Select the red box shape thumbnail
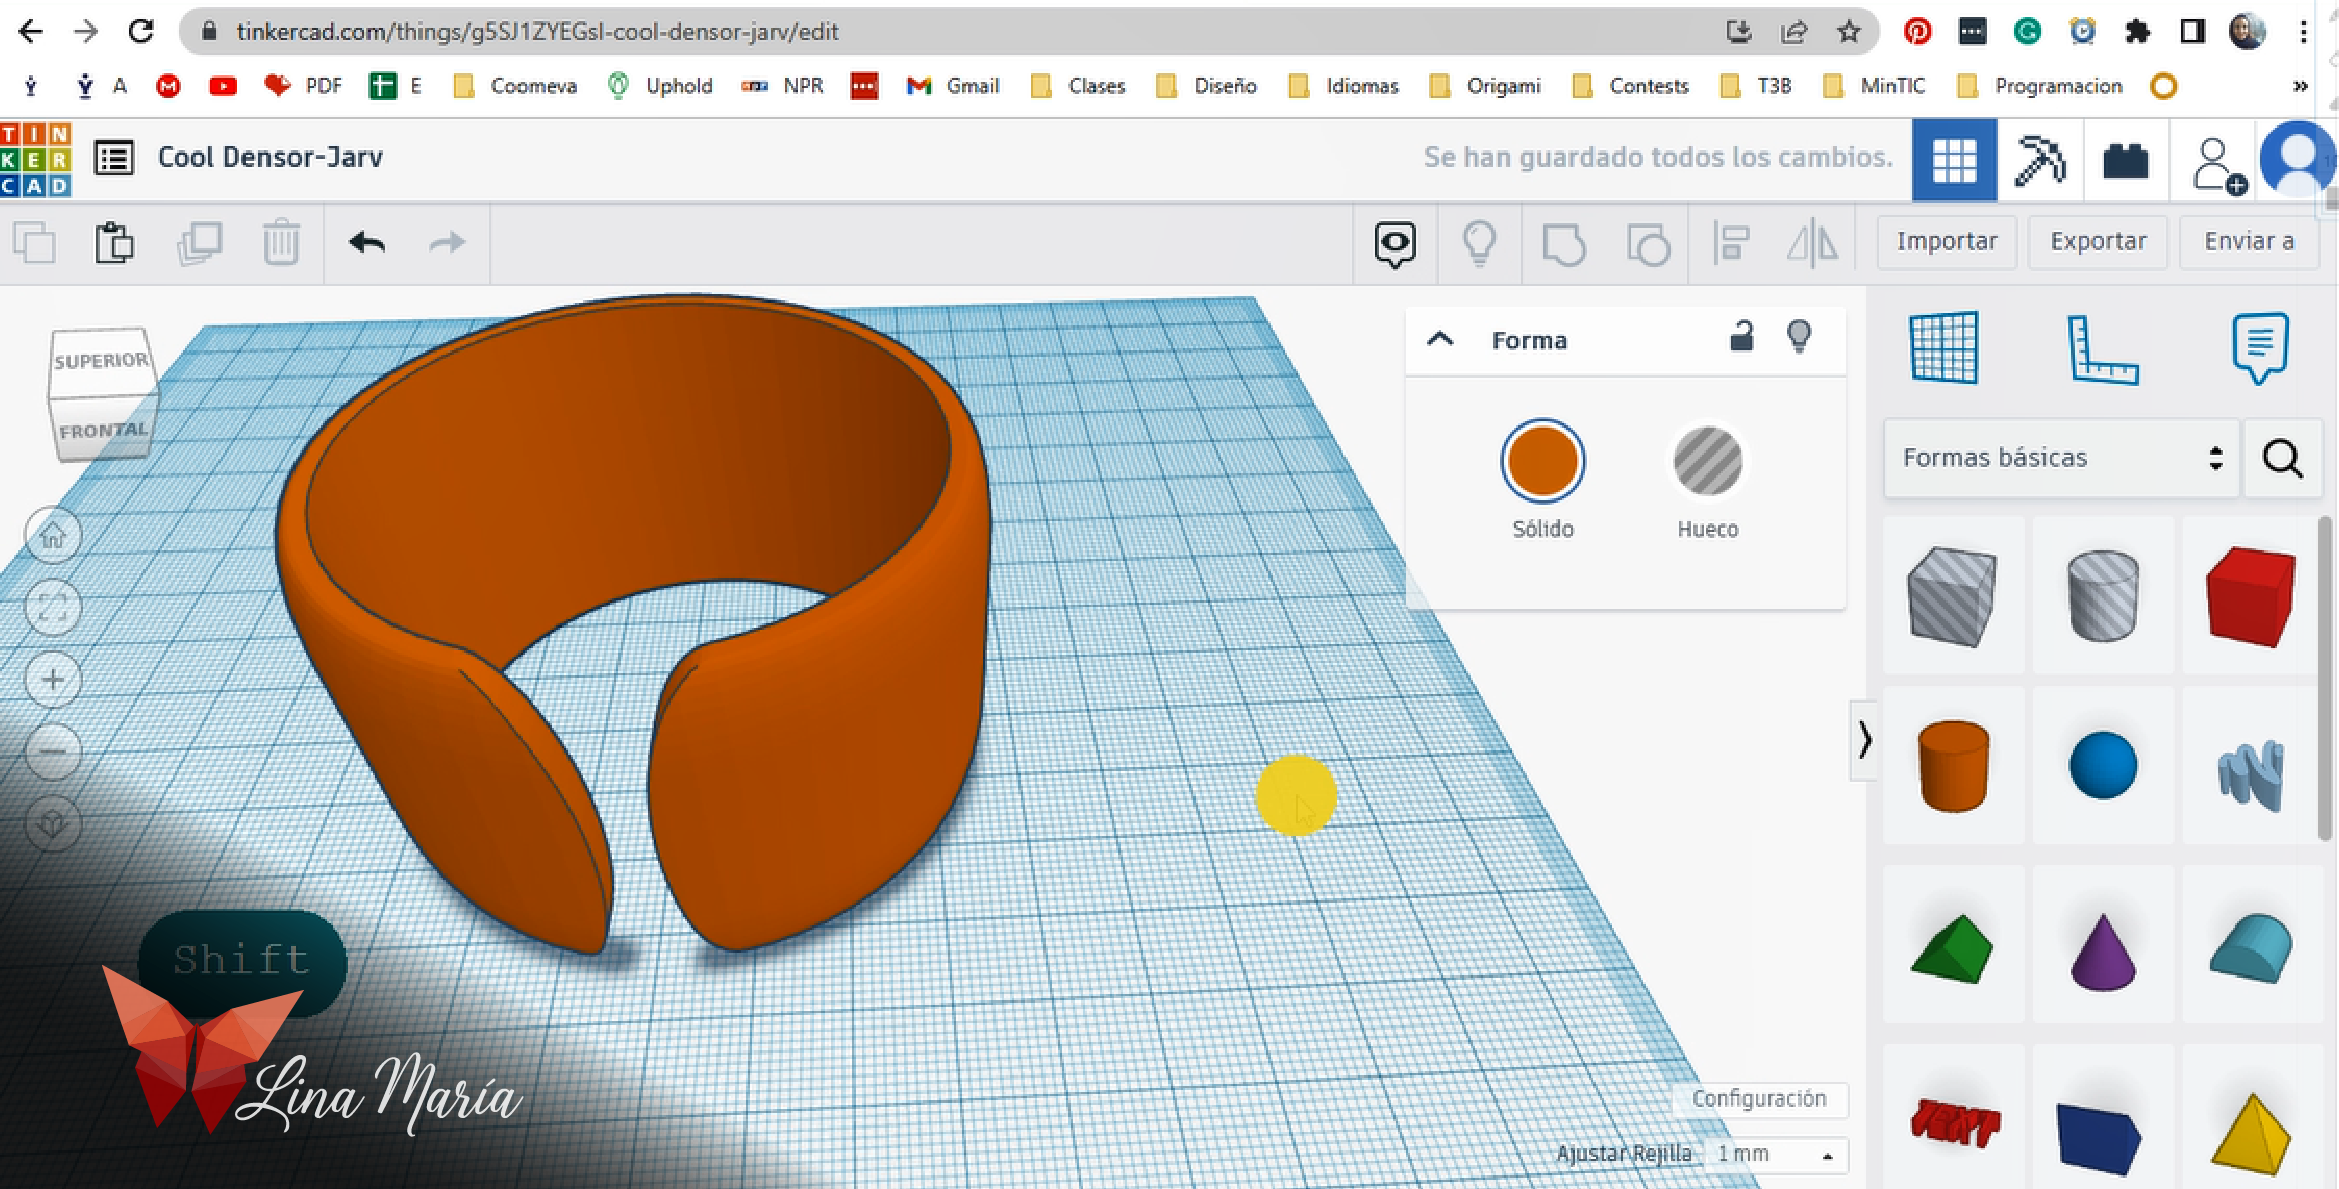 pos(2251,595)
